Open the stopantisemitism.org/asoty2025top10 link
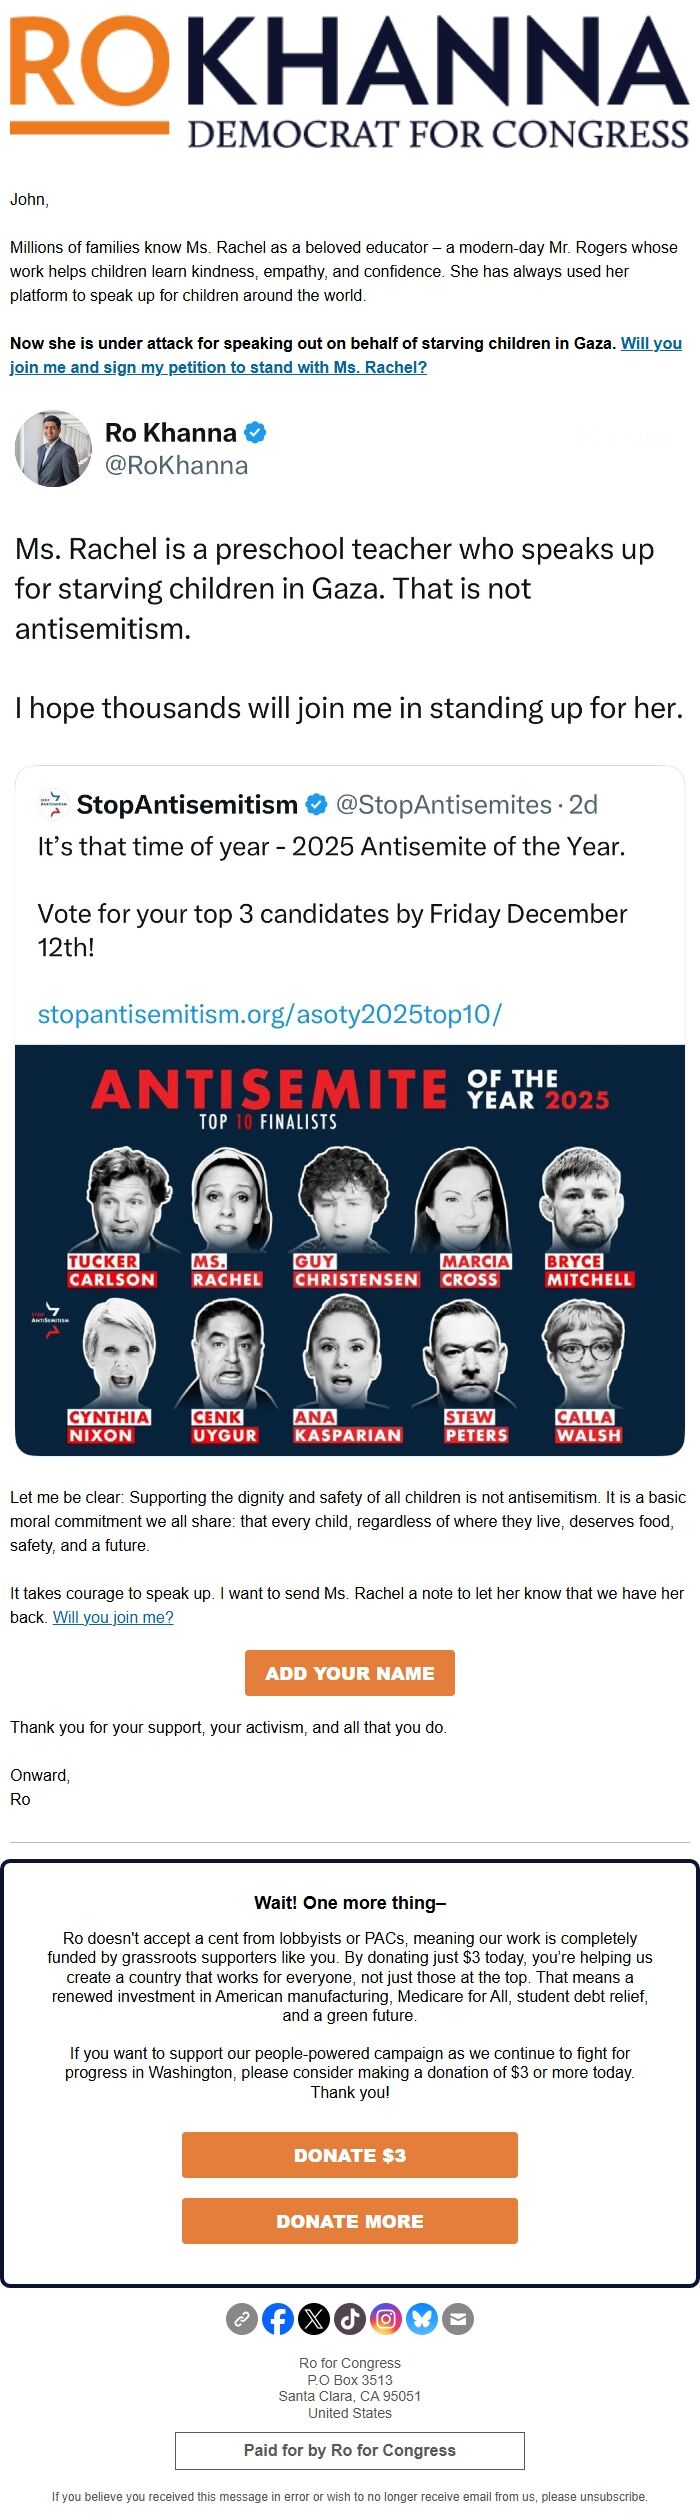 tap(269, 1014)
